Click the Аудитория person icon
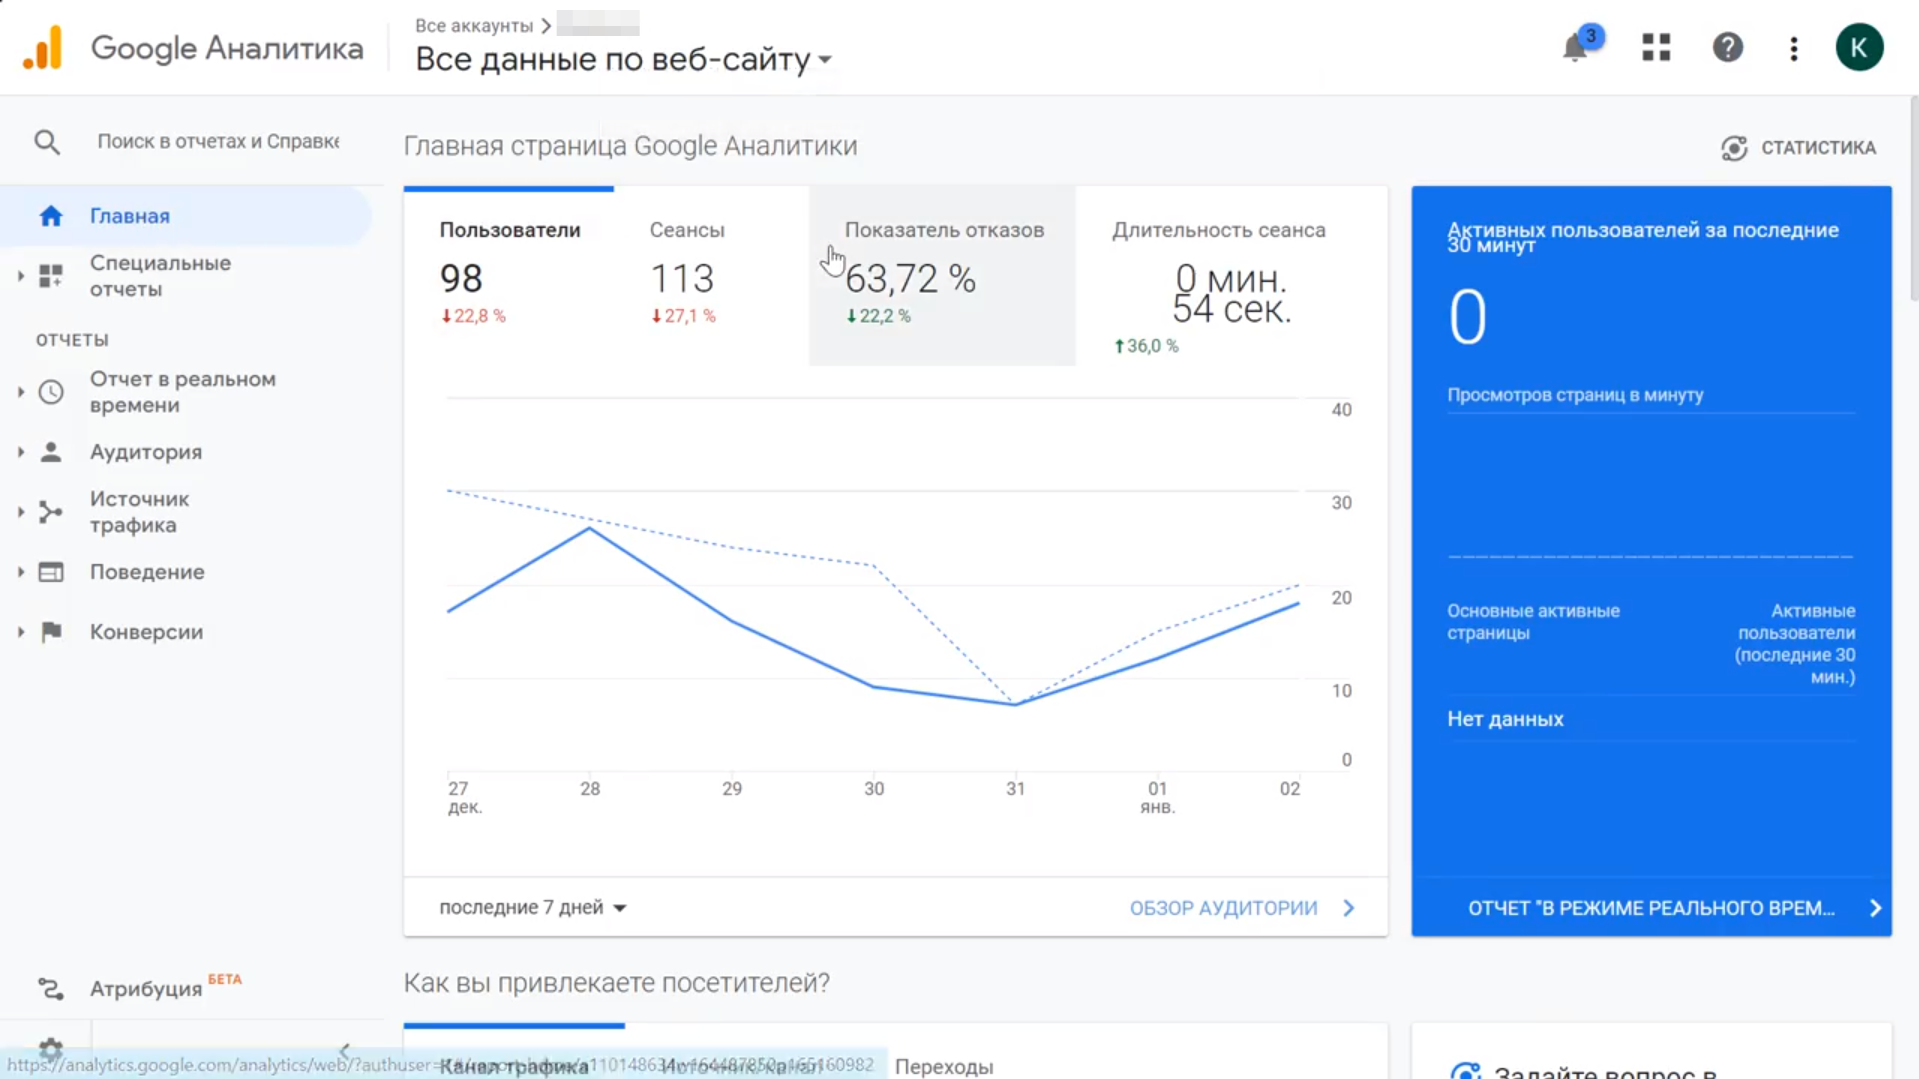Image resolution: width=1919 pixels, height=1079 pixels. 51,452
